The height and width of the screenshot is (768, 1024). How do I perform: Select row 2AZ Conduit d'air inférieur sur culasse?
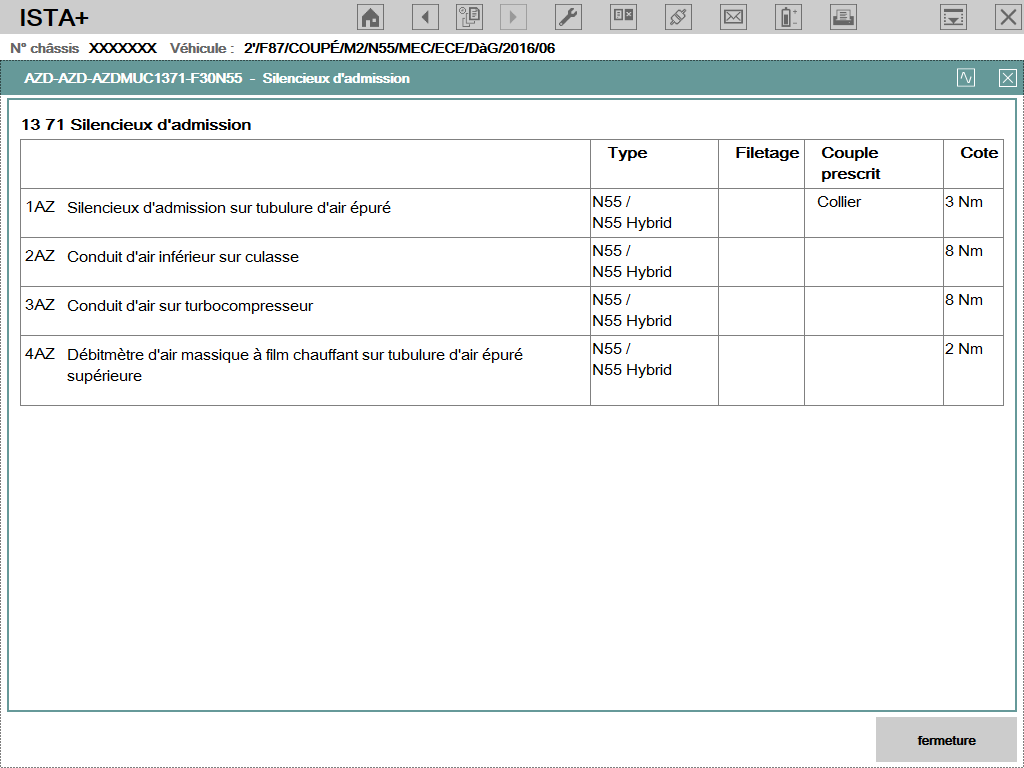click(512, 262)
